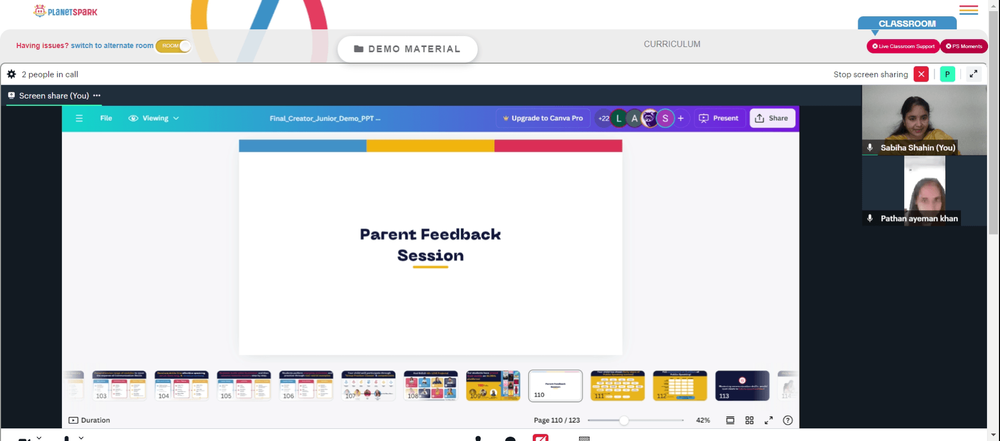Click the PlanetSpark logo

pos(66,11)
